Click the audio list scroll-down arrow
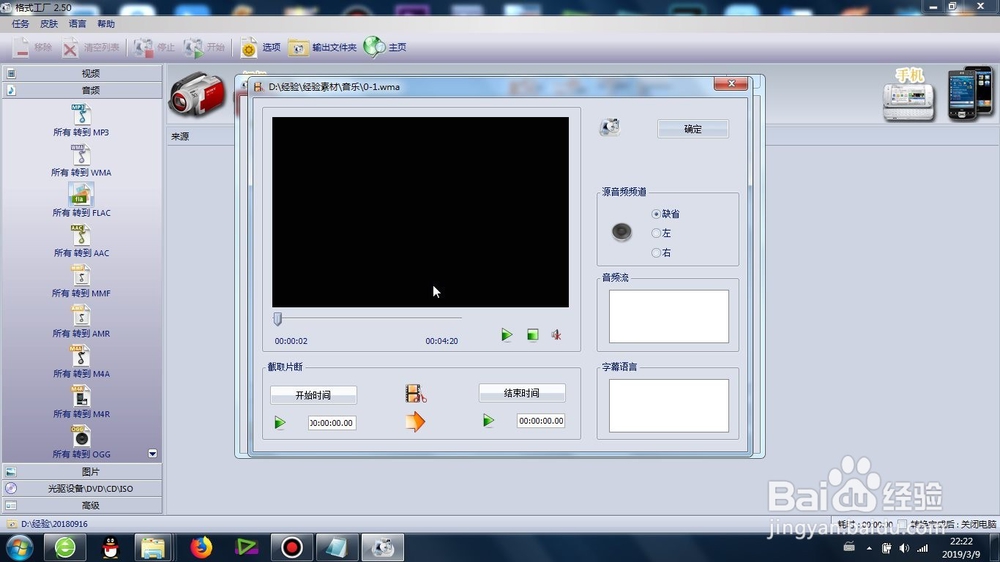 (x=152, y=454)
